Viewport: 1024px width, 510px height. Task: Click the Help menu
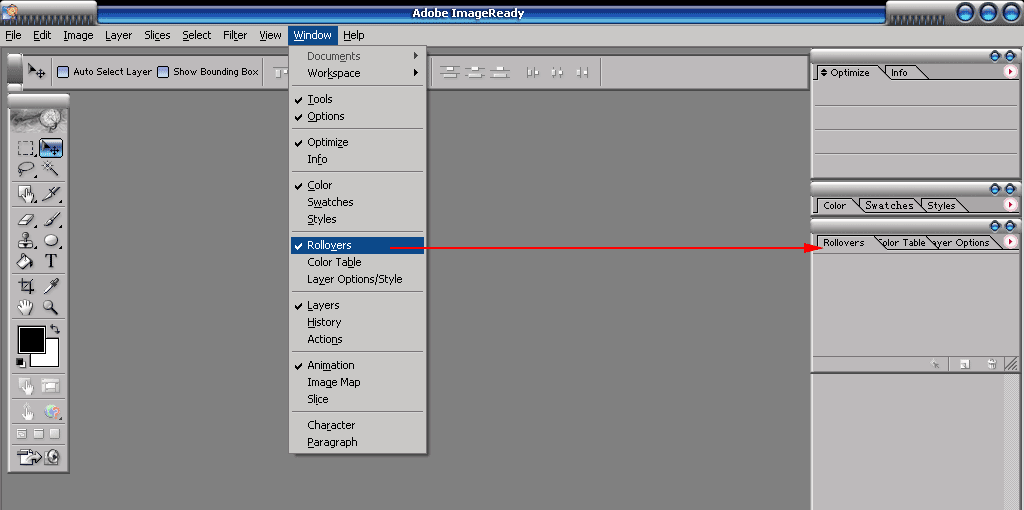(x=354, y=35)
